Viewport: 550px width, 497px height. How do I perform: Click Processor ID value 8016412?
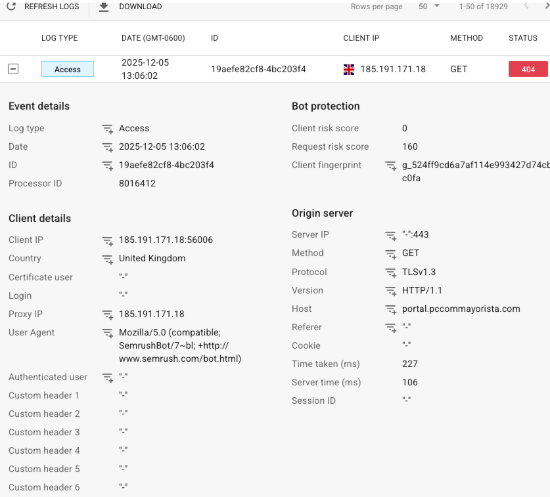coord(137,183)
